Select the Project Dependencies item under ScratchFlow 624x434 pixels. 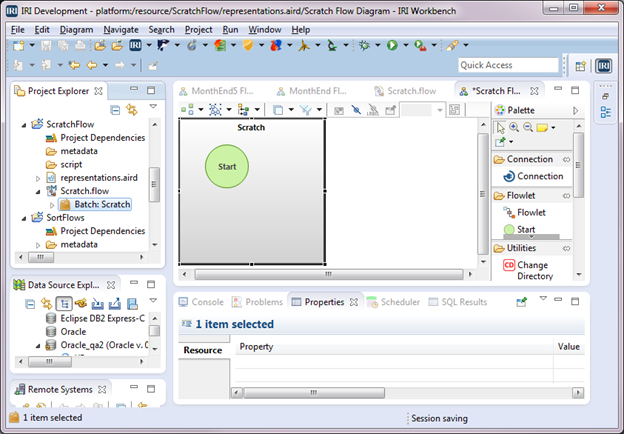95,138
